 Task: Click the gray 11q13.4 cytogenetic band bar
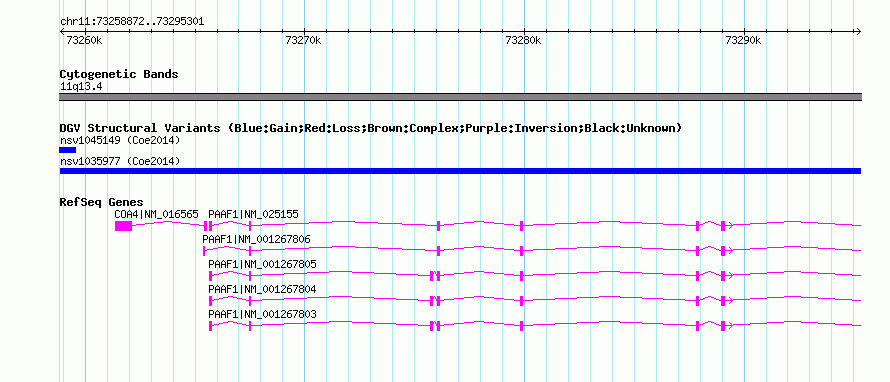click(460, 97)
